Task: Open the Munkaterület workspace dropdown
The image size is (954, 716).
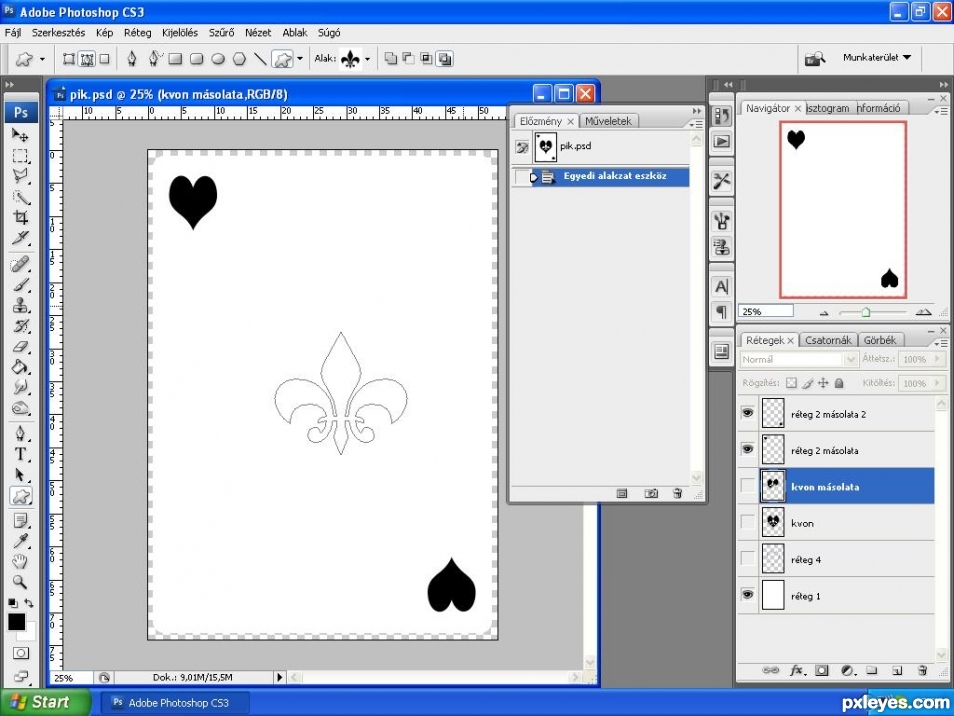Action: 877,57
